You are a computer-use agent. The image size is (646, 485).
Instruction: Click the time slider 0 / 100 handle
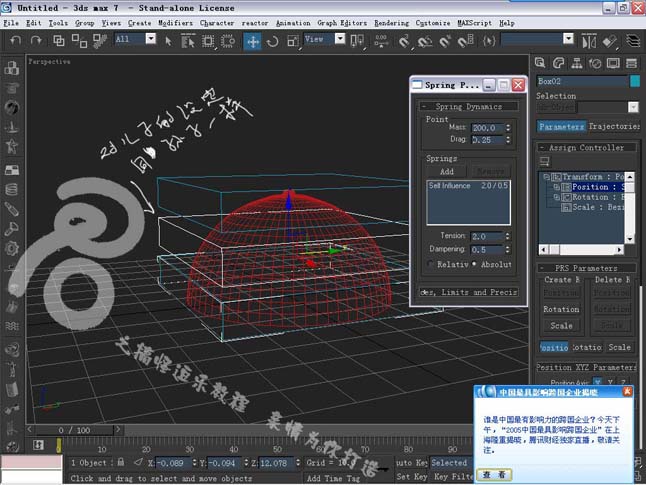point(74,430)
